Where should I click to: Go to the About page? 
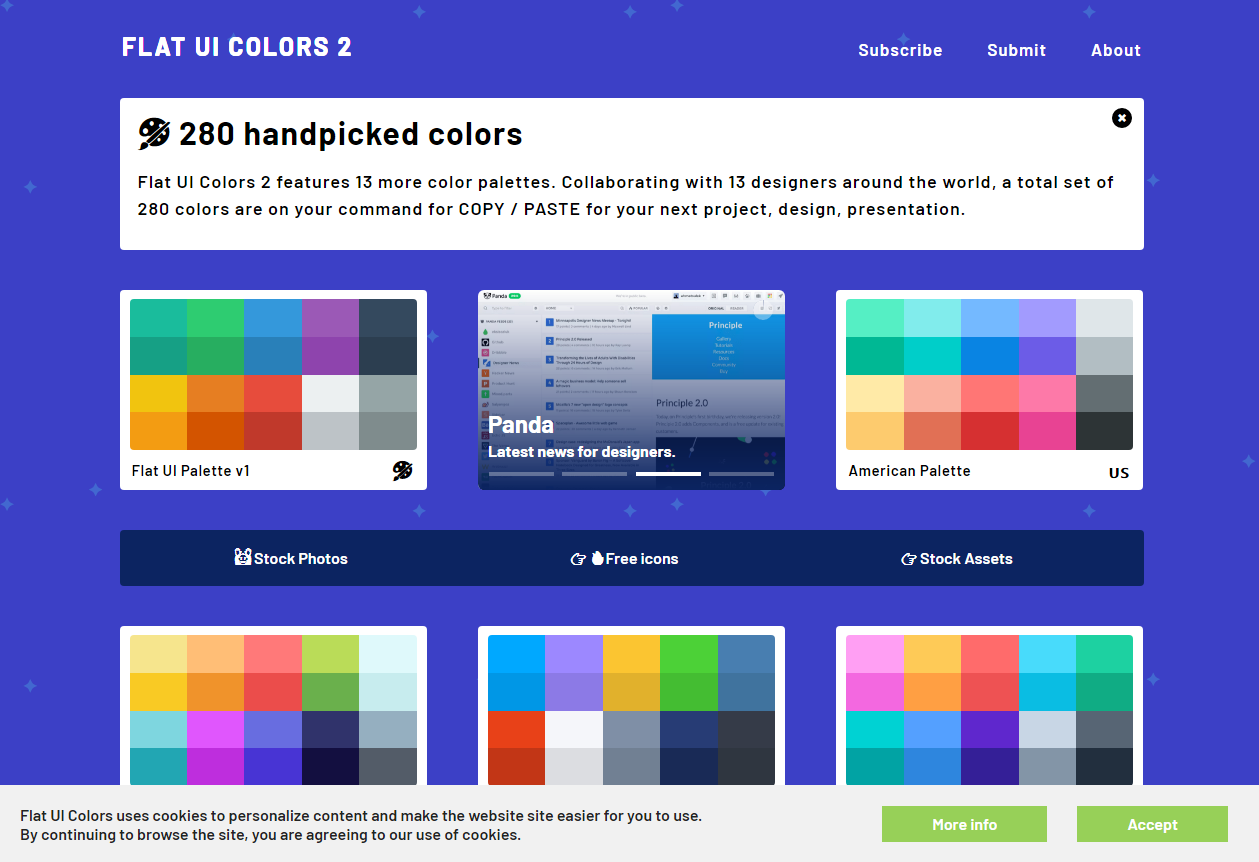click(x=1116, y=50)
